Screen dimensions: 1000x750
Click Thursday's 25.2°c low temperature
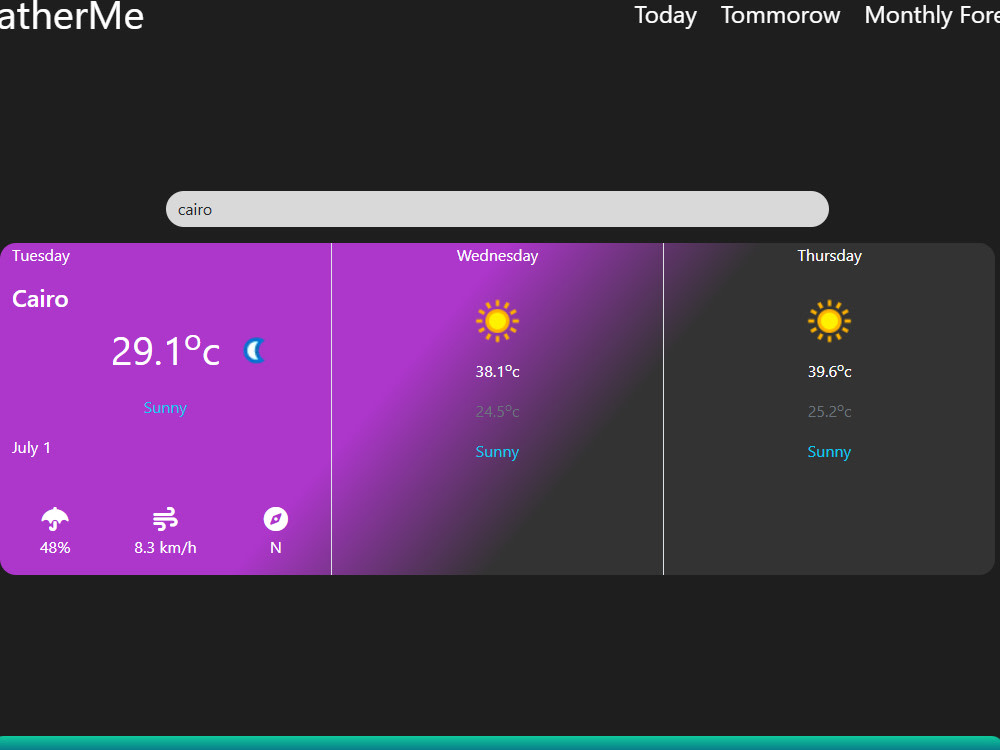click(829, 412)
